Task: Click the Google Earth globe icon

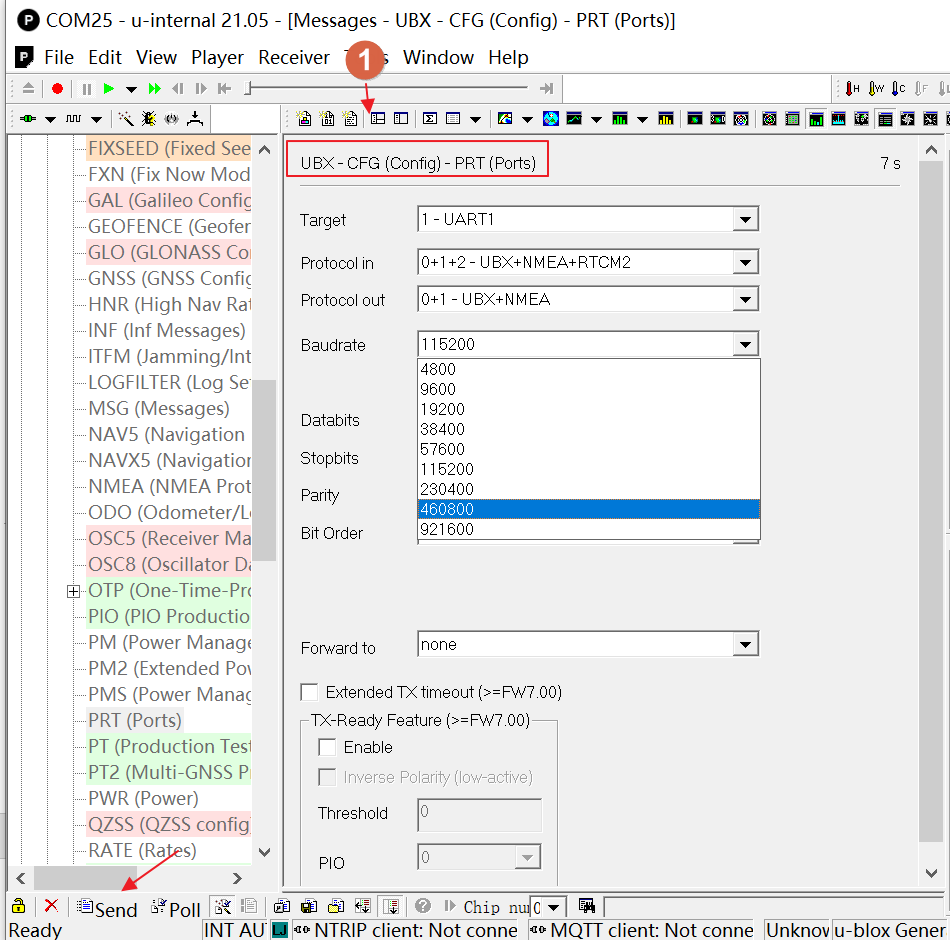Action: pyautogui.click(x=551, y=119)
